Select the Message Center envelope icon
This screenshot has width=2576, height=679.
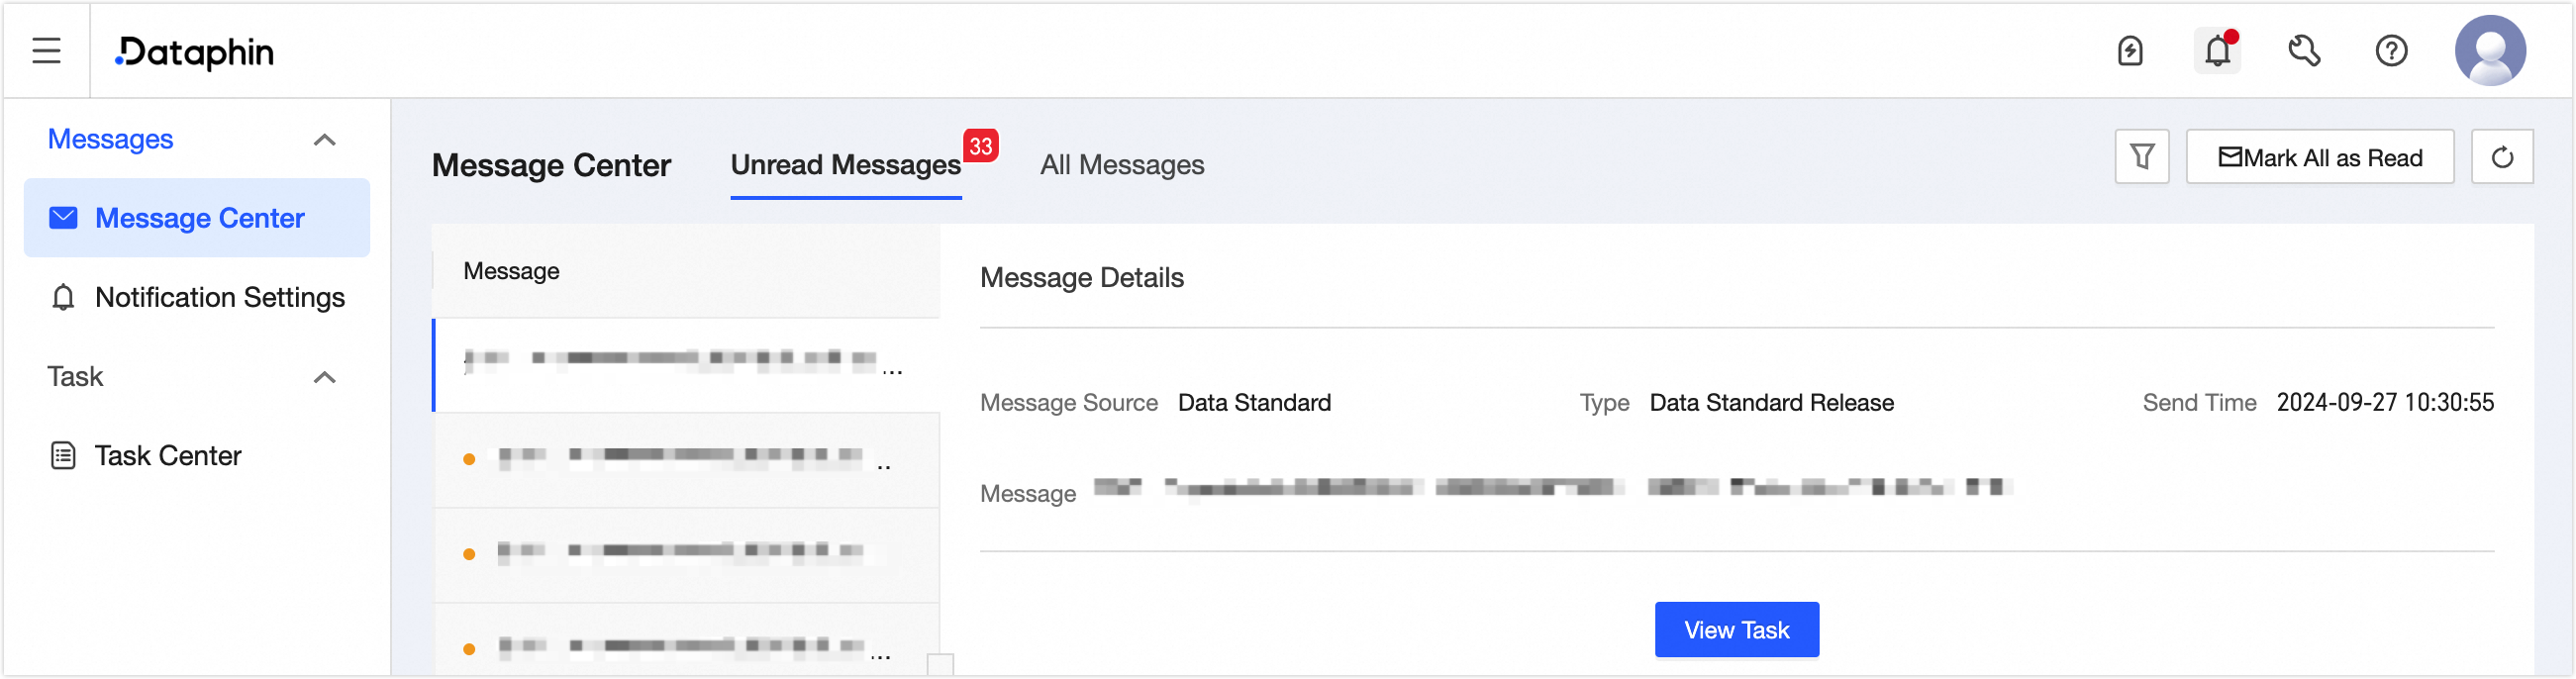coord(62,217)
